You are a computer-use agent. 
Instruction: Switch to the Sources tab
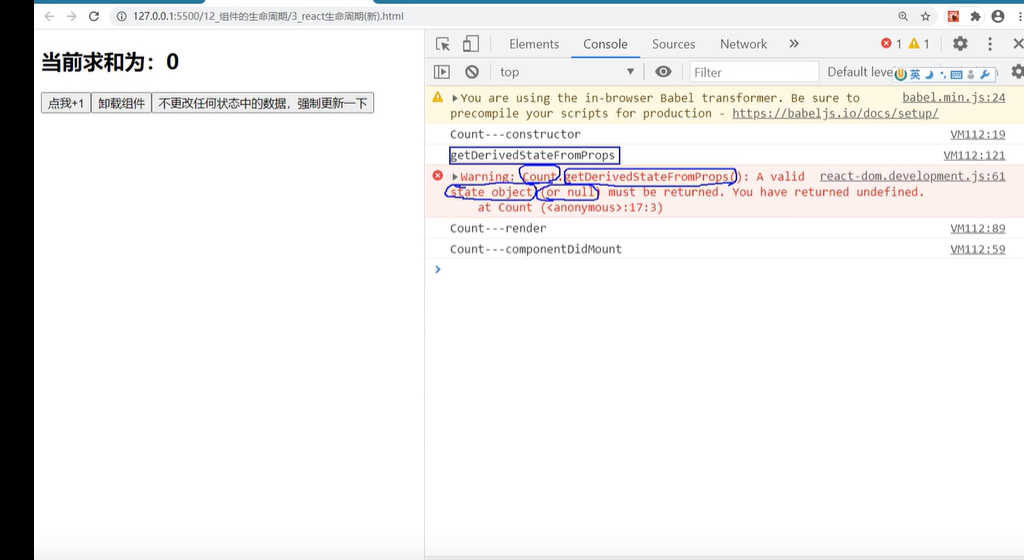click(x=673, y=44)
